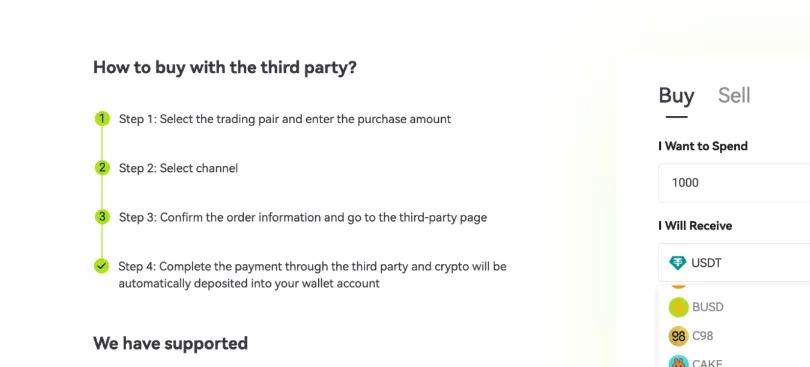The height and width of the screenshot is (367, 810).
Task: Click Step 1 trading pair instruction text
Action: point(285,119)
